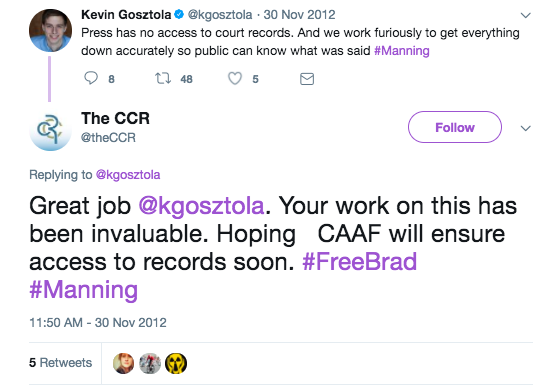Viewport: 560px width, 389px height.
Task: Click the envelope direct message icon
Action: click(x=307, y=79)
